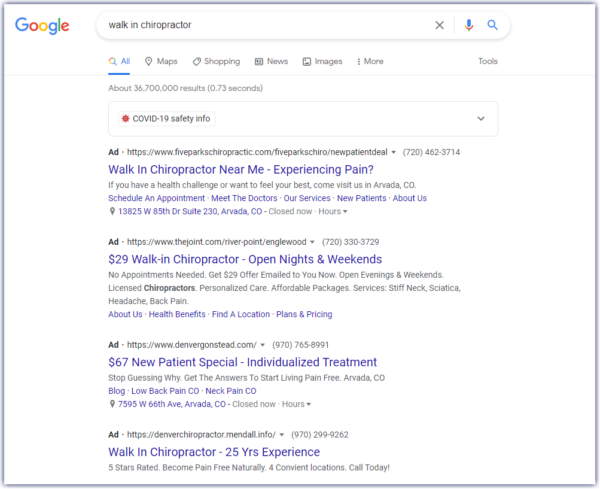Viewport: 600px width, 489px height.
Task: Start voice search with microphone icon
Action: point(469,26)
